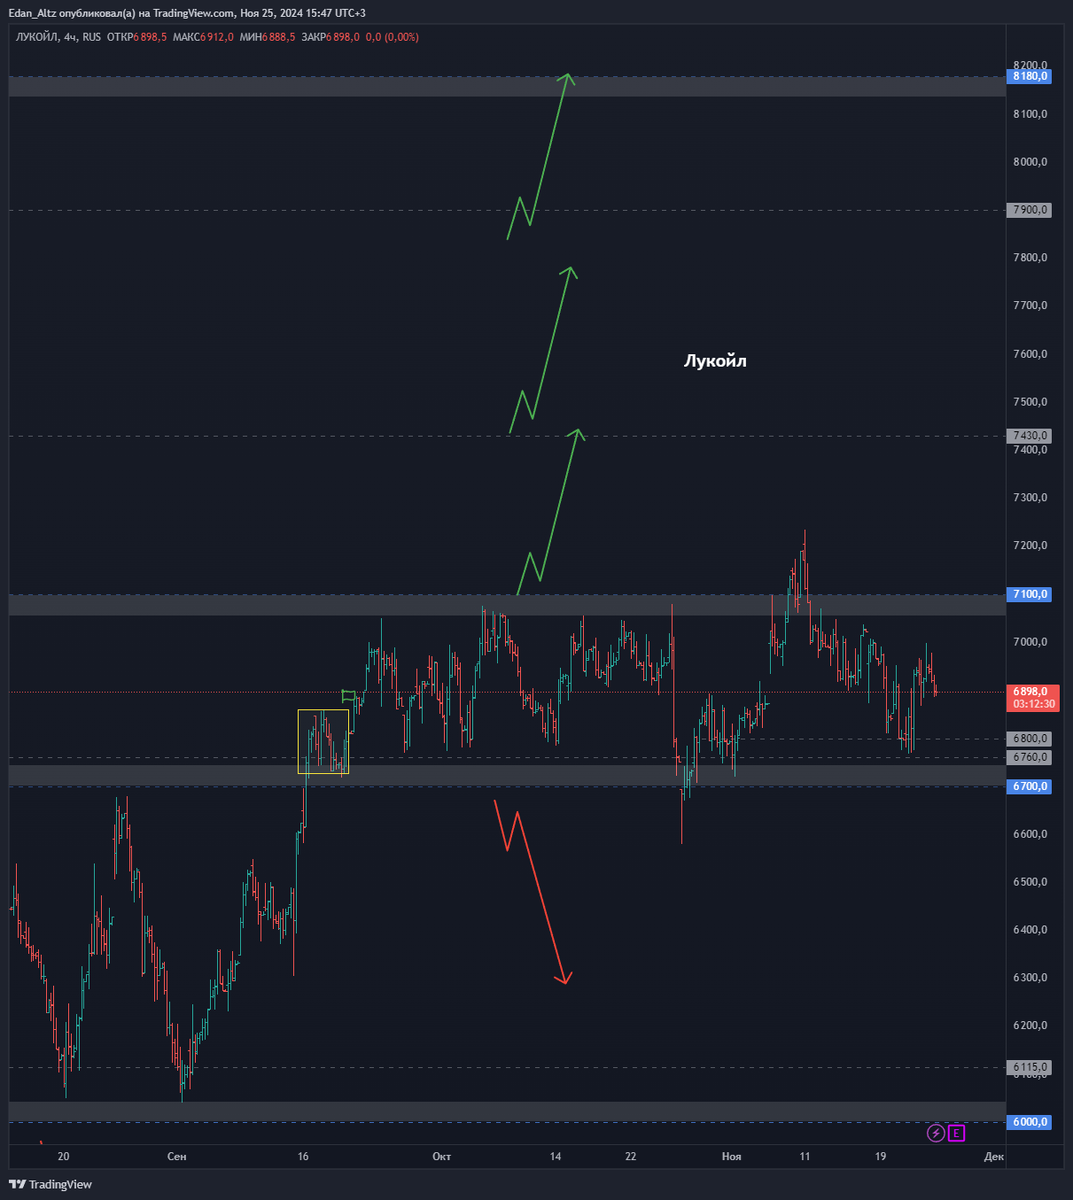This screenshot has width=1073, height=1200.
Task: Click the purple lightning bolt icon
Action: pyautogui.click(x=936, y=1133)
